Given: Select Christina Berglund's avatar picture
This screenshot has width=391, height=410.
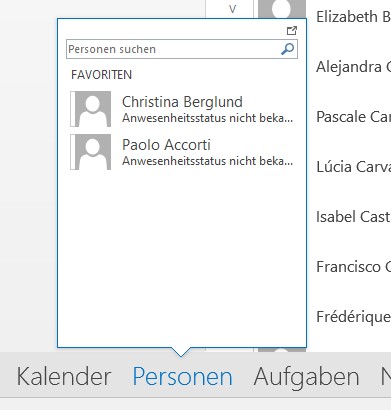Looking at the screenshot, I should (x=91, y=109).
